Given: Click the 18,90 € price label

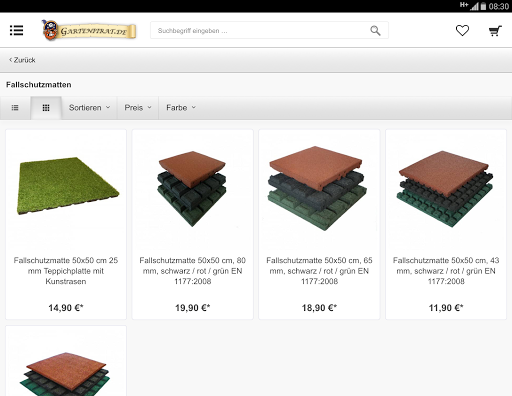Looking at the screenshot, I should click(x=319, y=308).
